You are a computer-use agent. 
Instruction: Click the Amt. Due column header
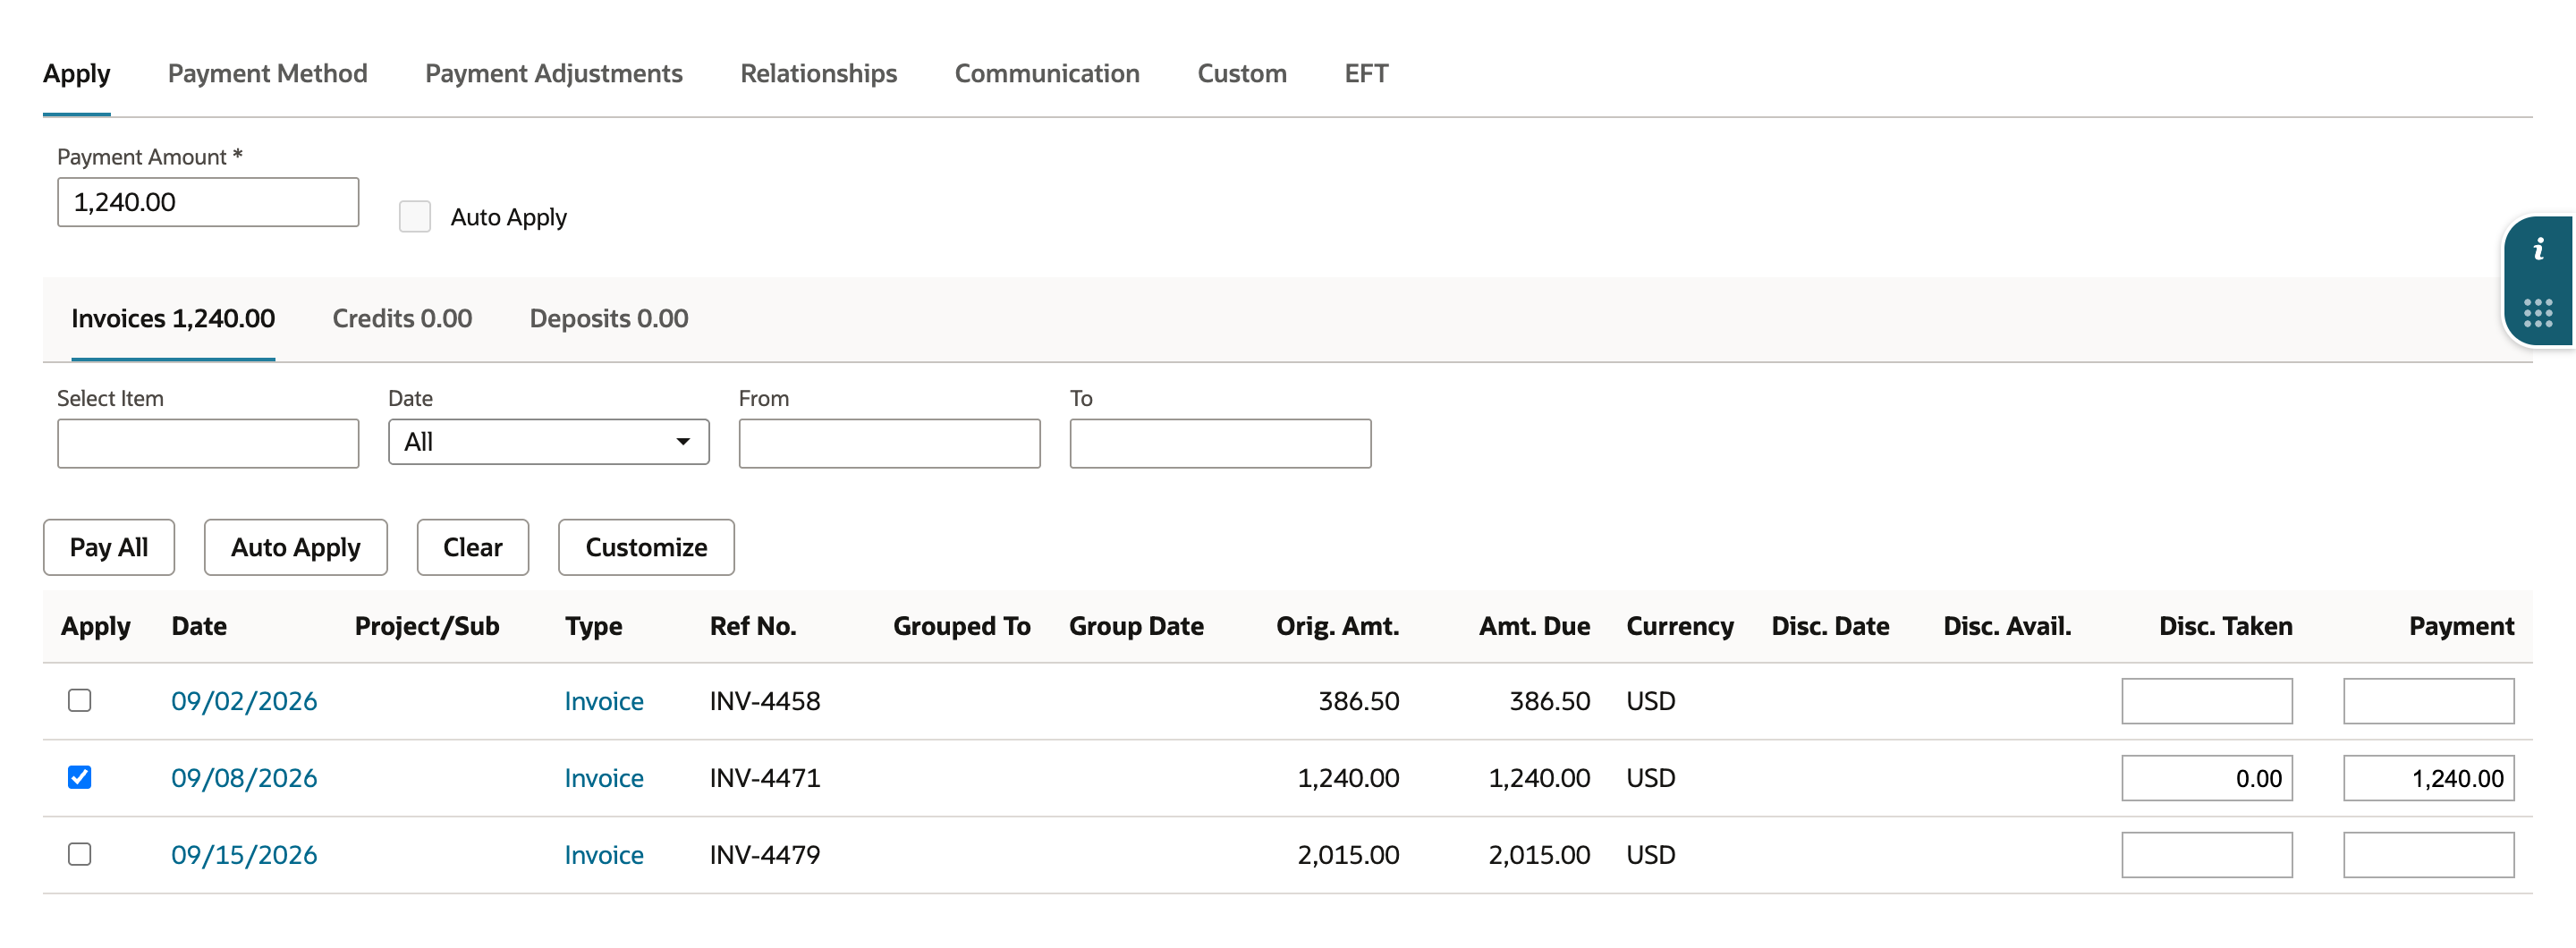coord(1534,626)
